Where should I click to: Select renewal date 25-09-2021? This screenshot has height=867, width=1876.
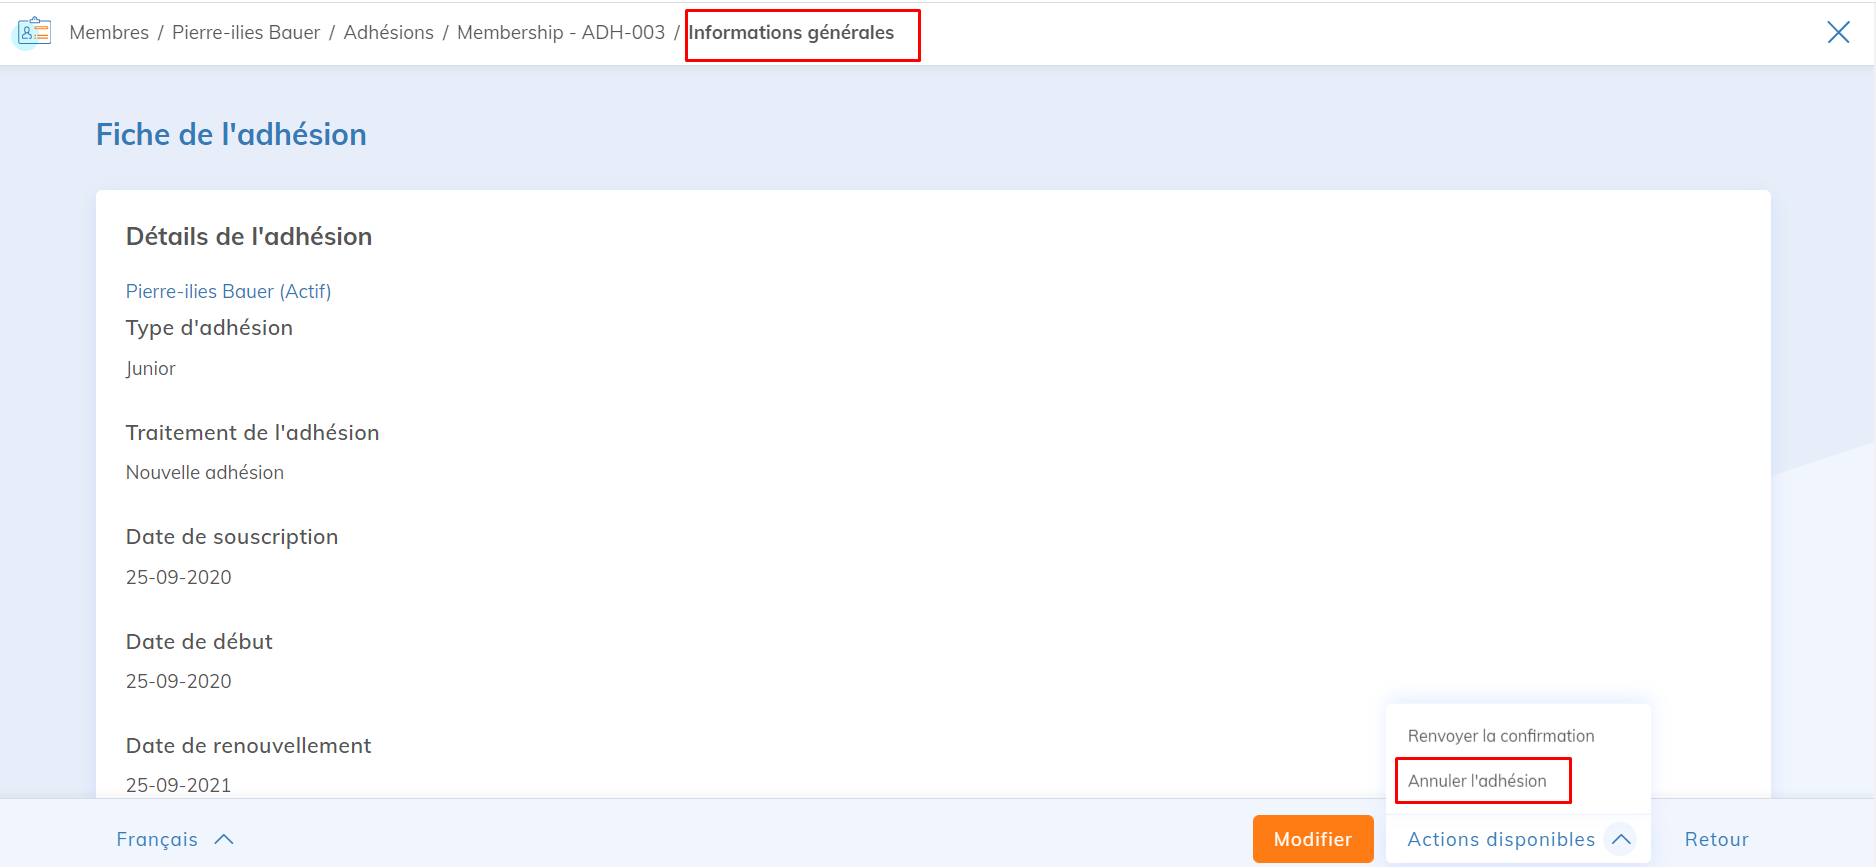tap(179, 785)
